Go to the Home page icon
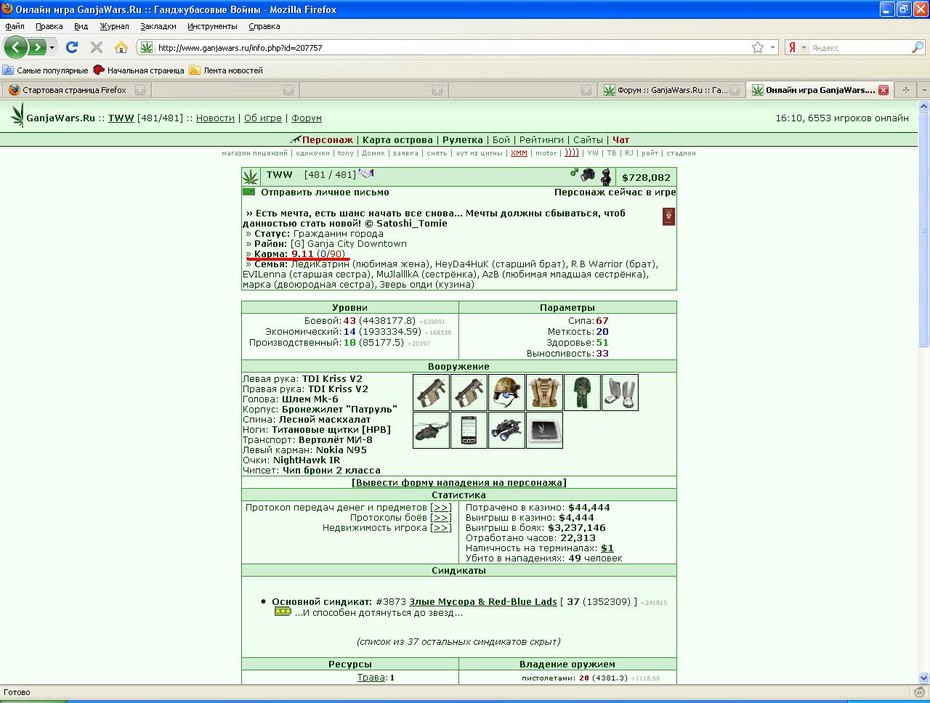Screen dimensions: 930x703 click(121, 47)
